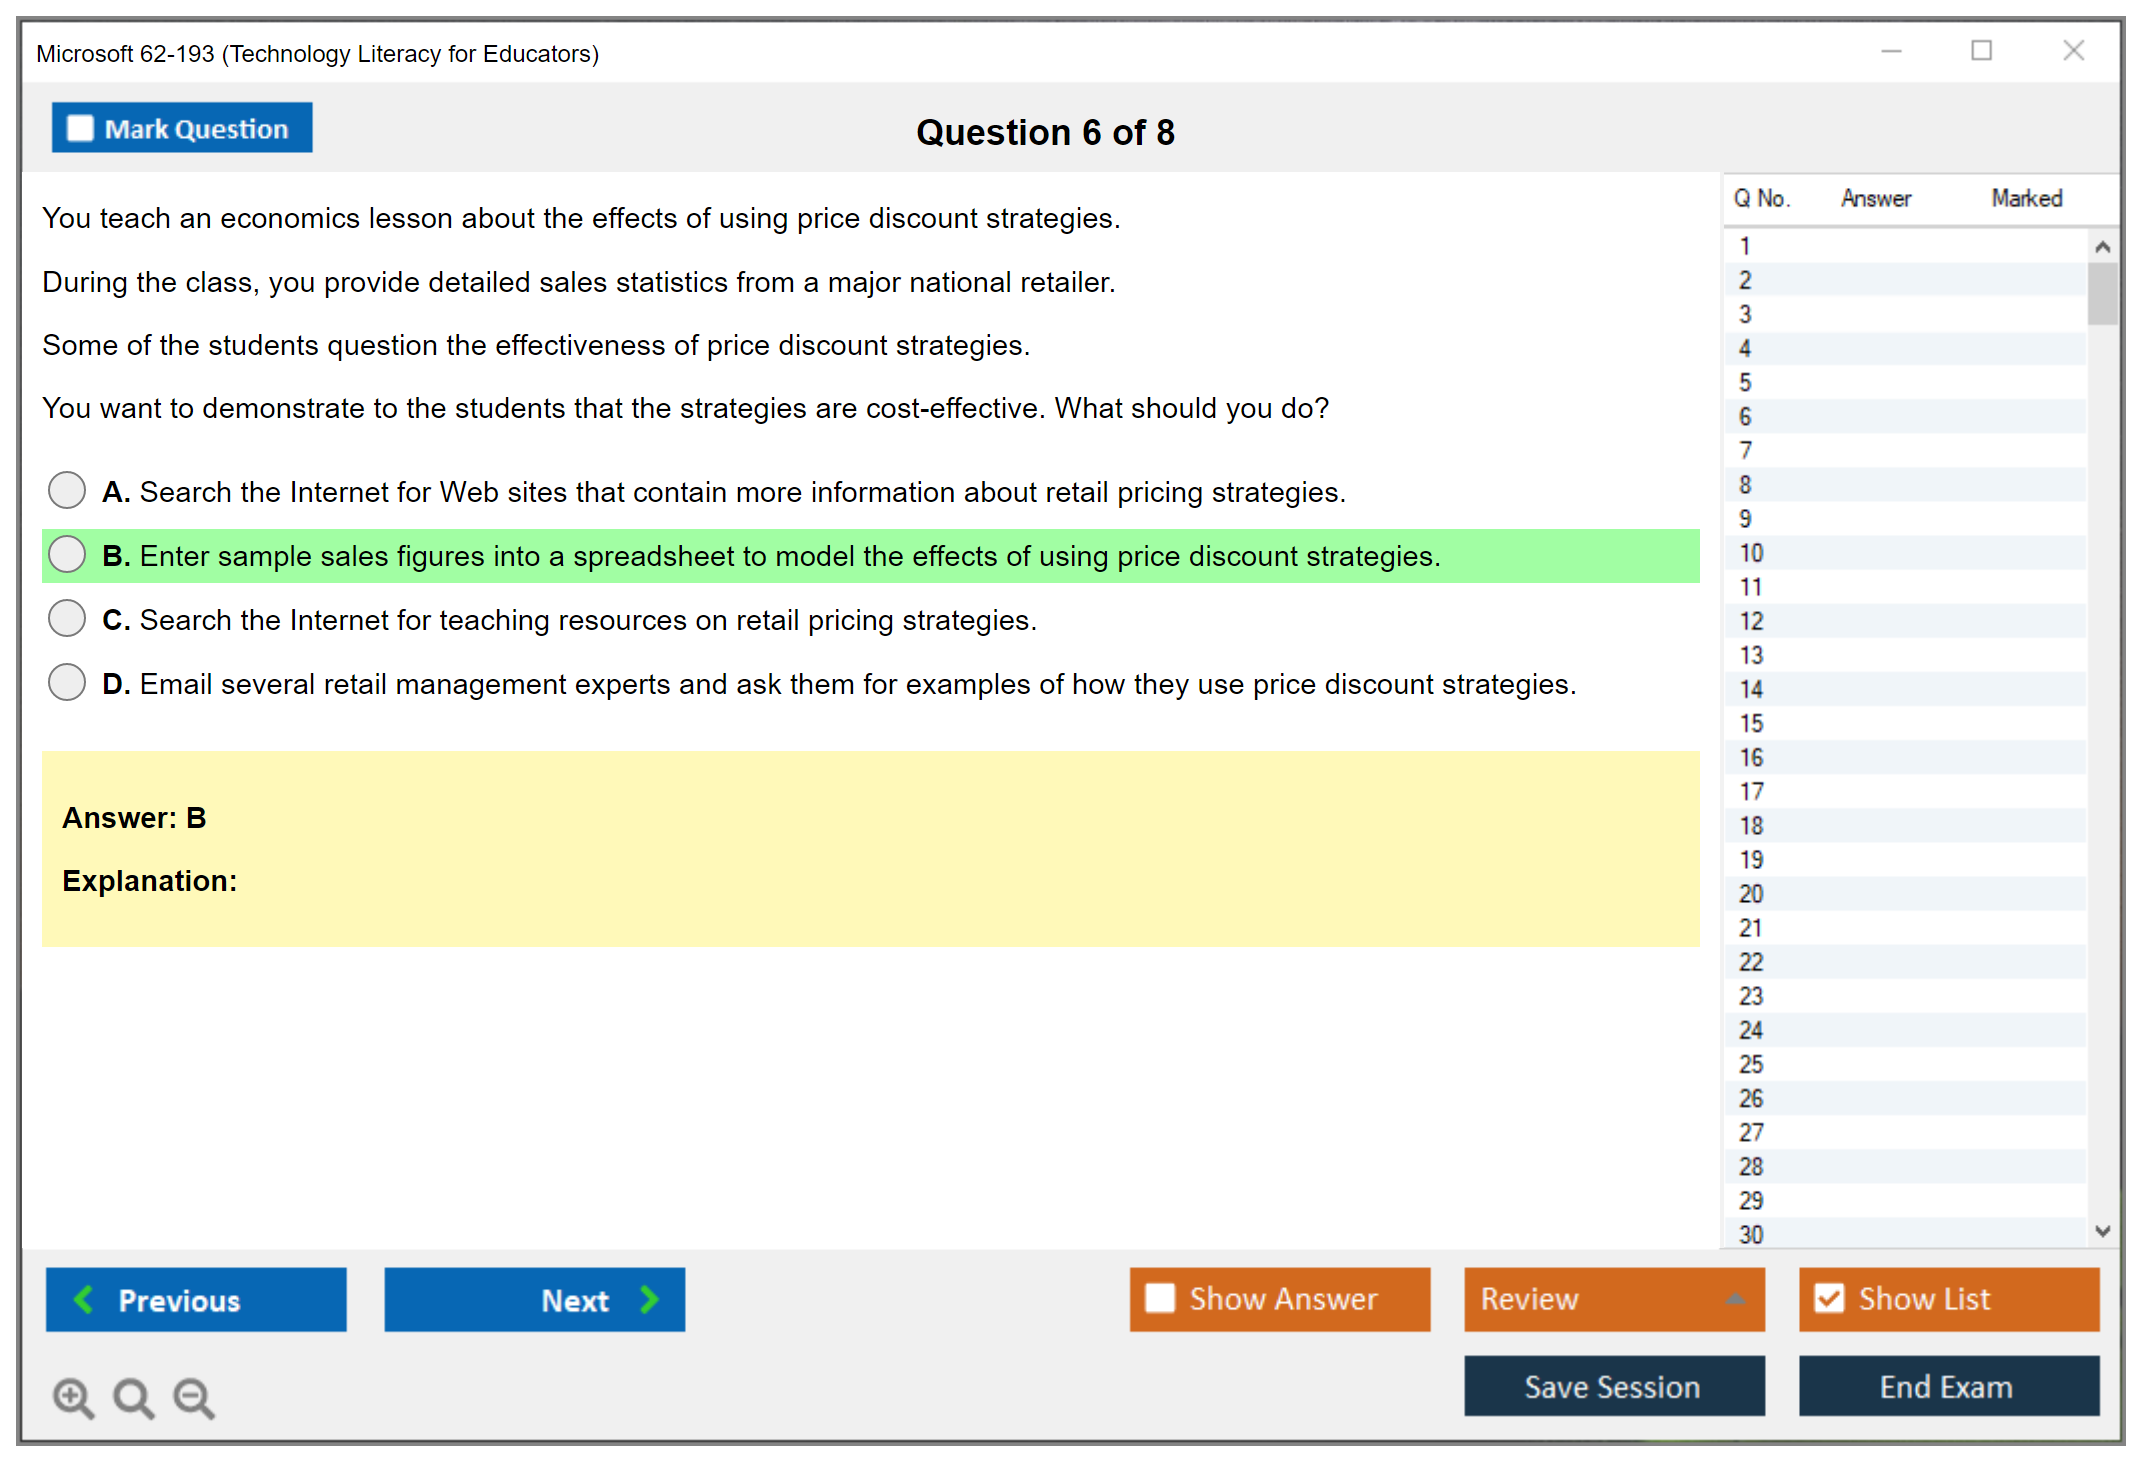Click the Save Session button
The width and height of the screenshot is (2150, 1470).
(1613, 1386)
